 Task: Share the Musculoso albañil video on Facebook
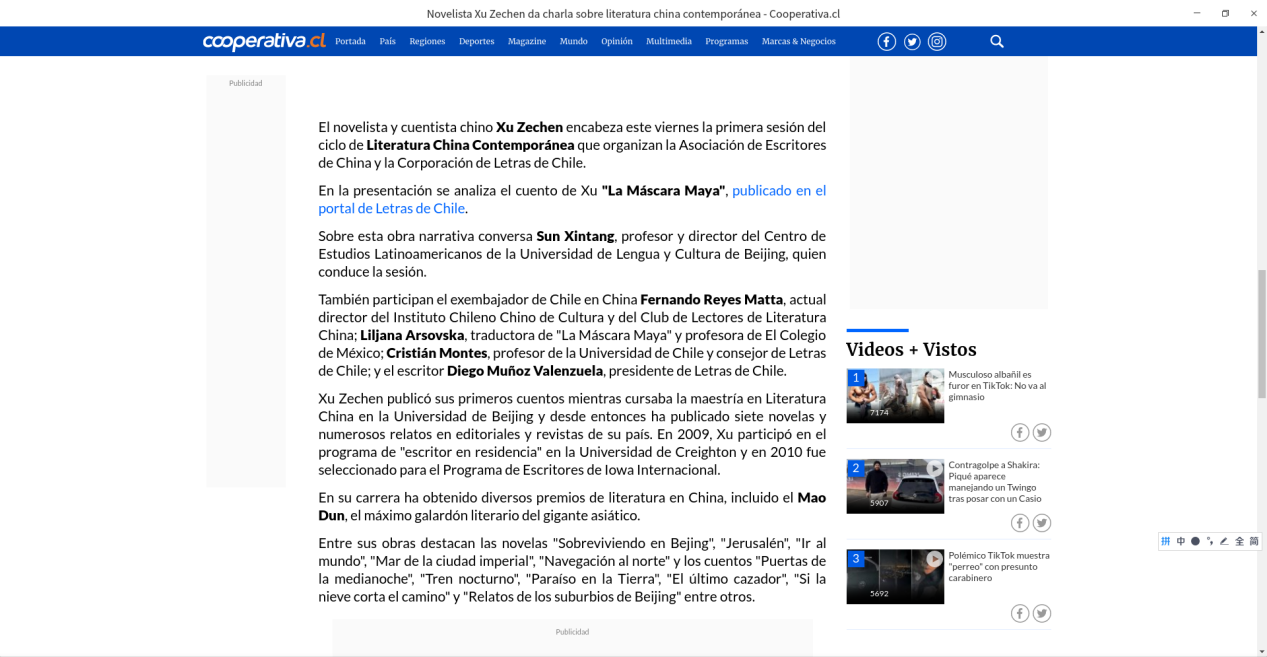[1019, 432]
